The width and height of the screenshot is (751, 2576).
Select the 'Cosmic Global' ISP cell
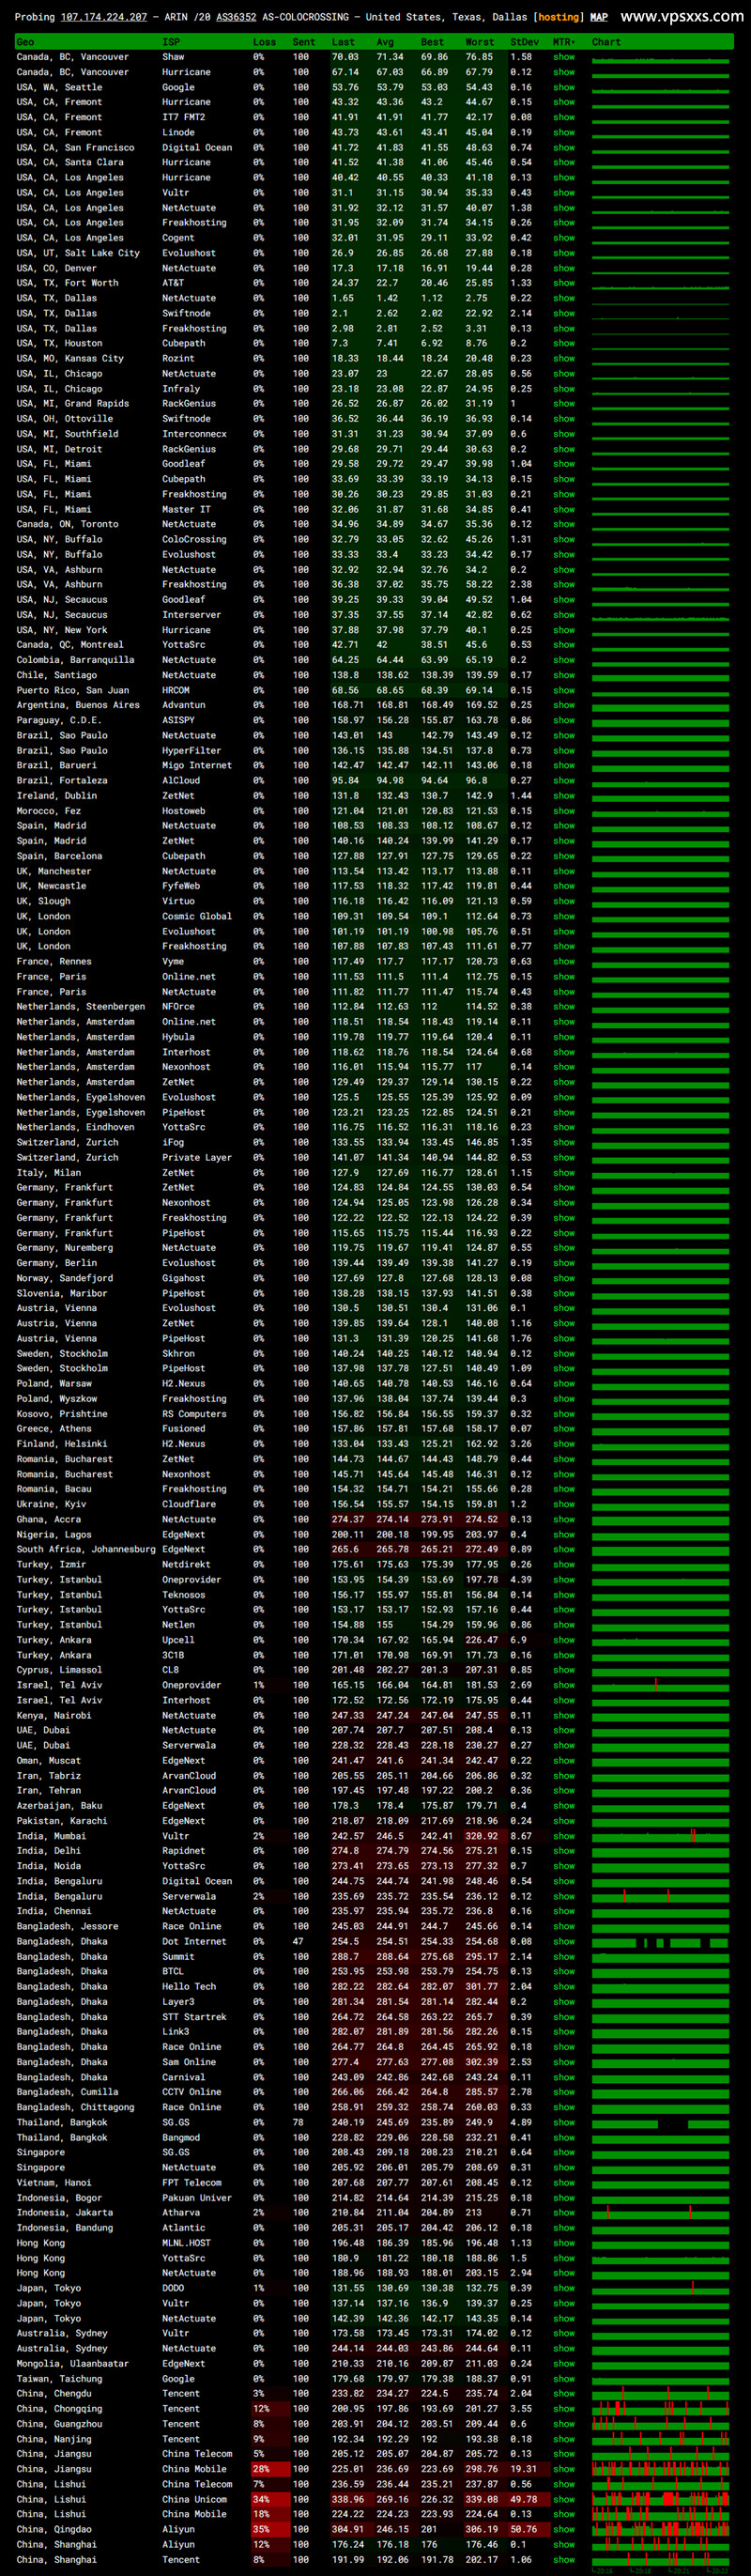click(x=197, y=916)
